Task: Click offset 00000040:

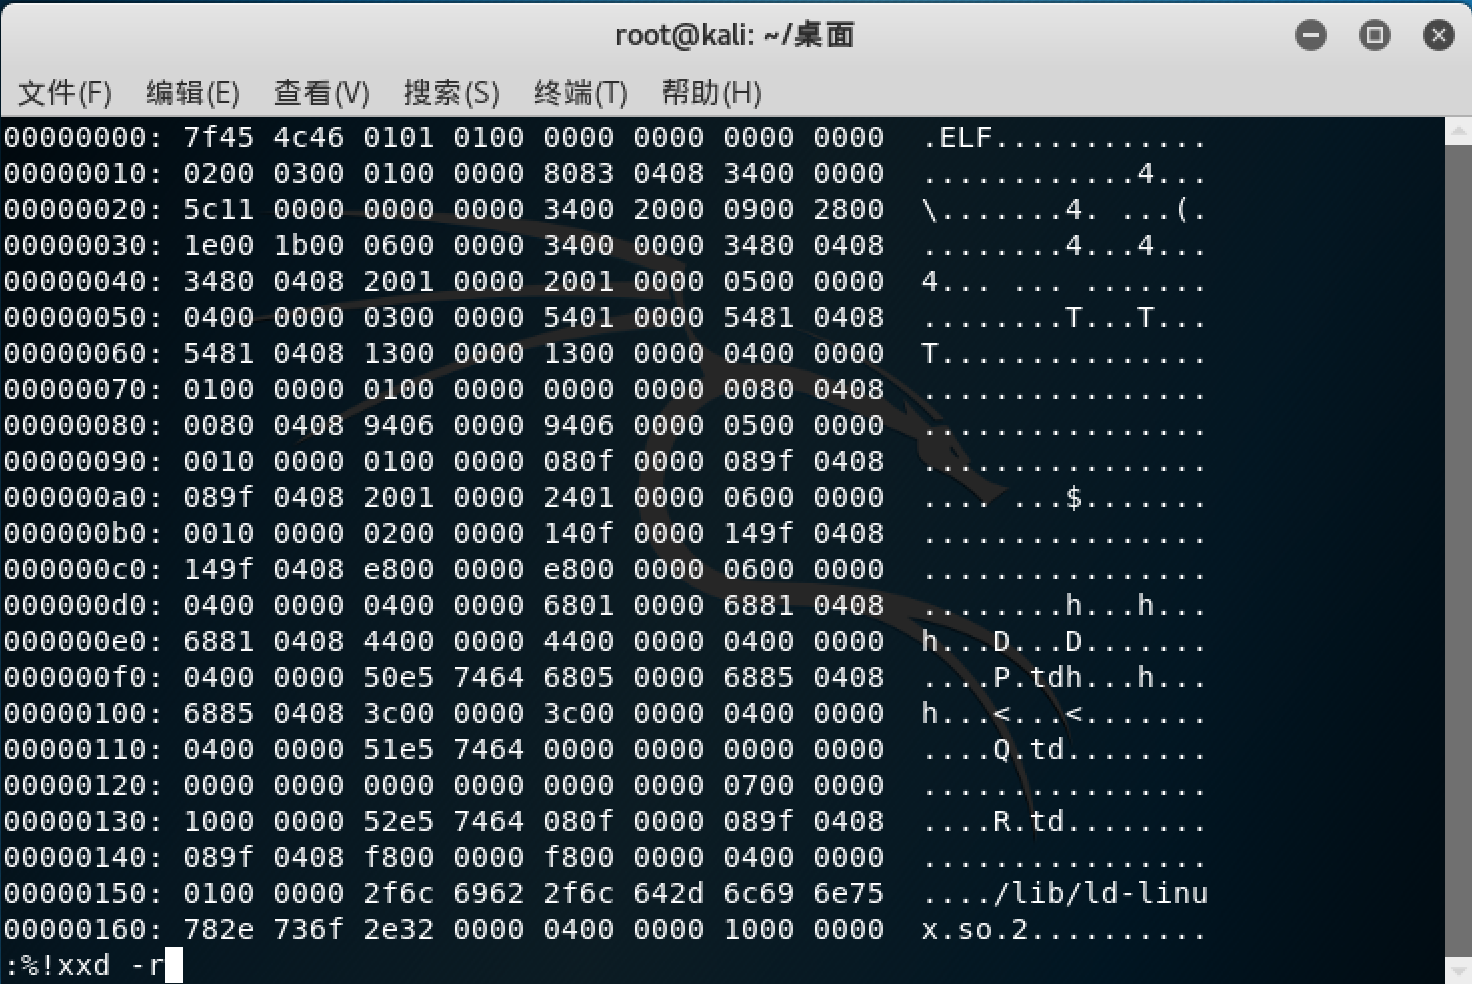Action: click(83, 281)
